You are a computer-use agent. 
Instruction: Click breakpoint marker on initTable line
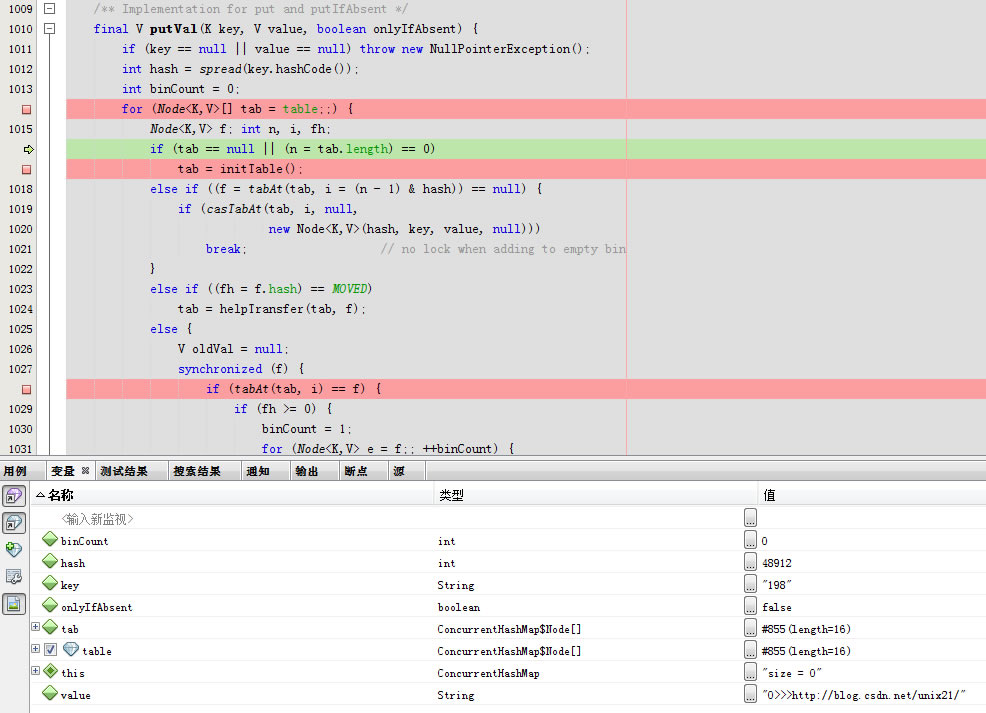tap(26, 170)
